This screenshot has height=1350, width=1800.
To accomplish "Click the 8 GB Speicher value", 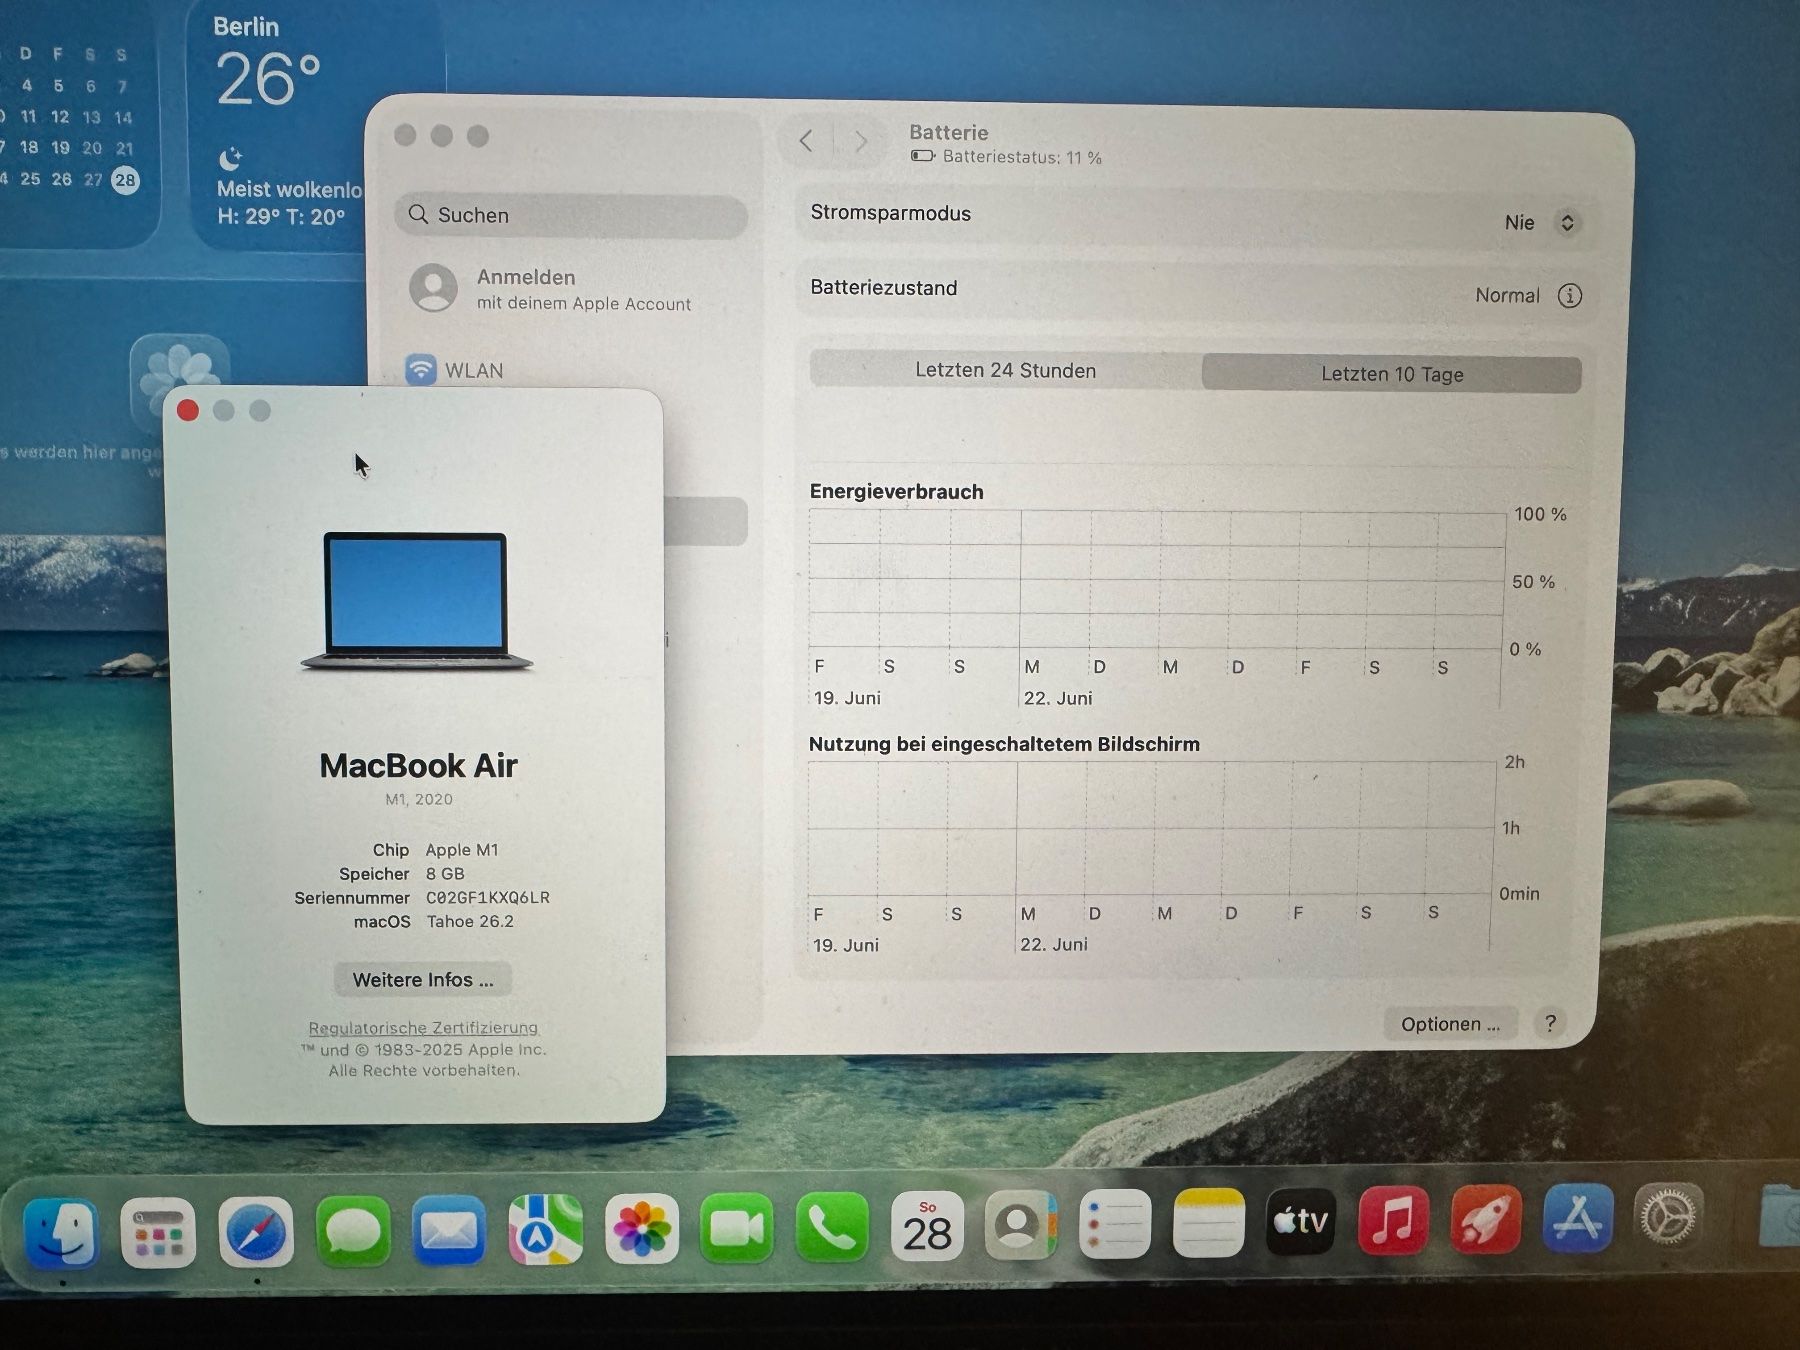I will 445,874.
